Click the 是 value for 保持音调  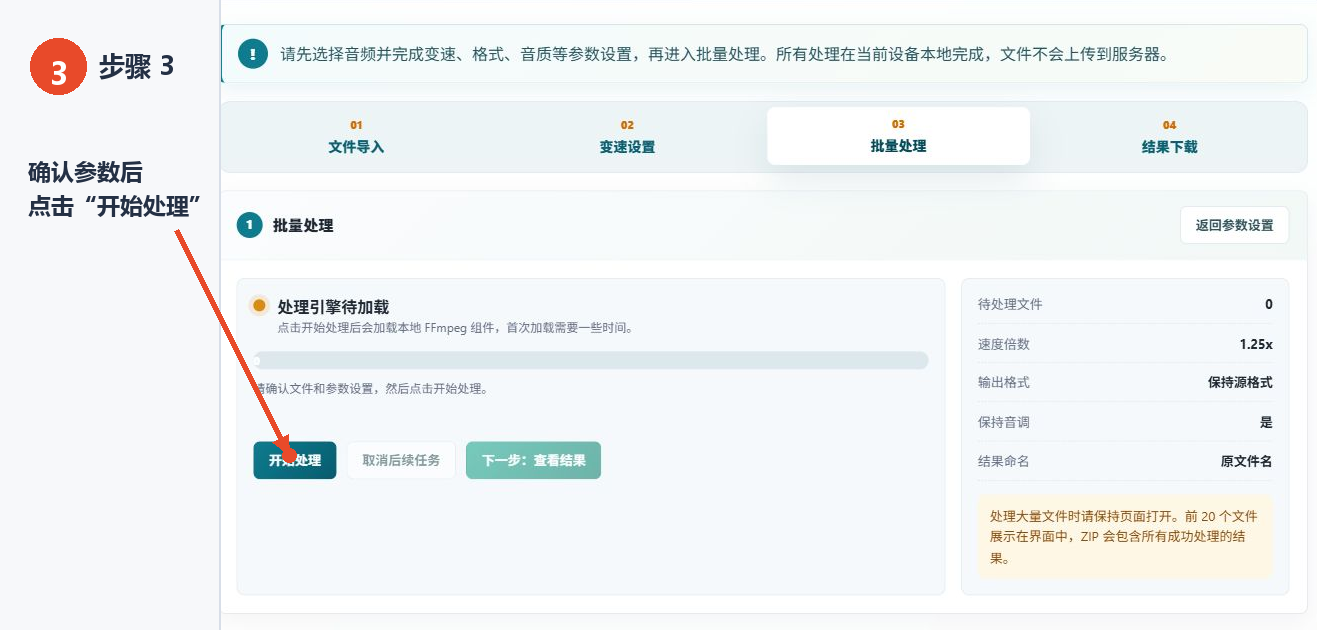click(x=1266, y=422)
